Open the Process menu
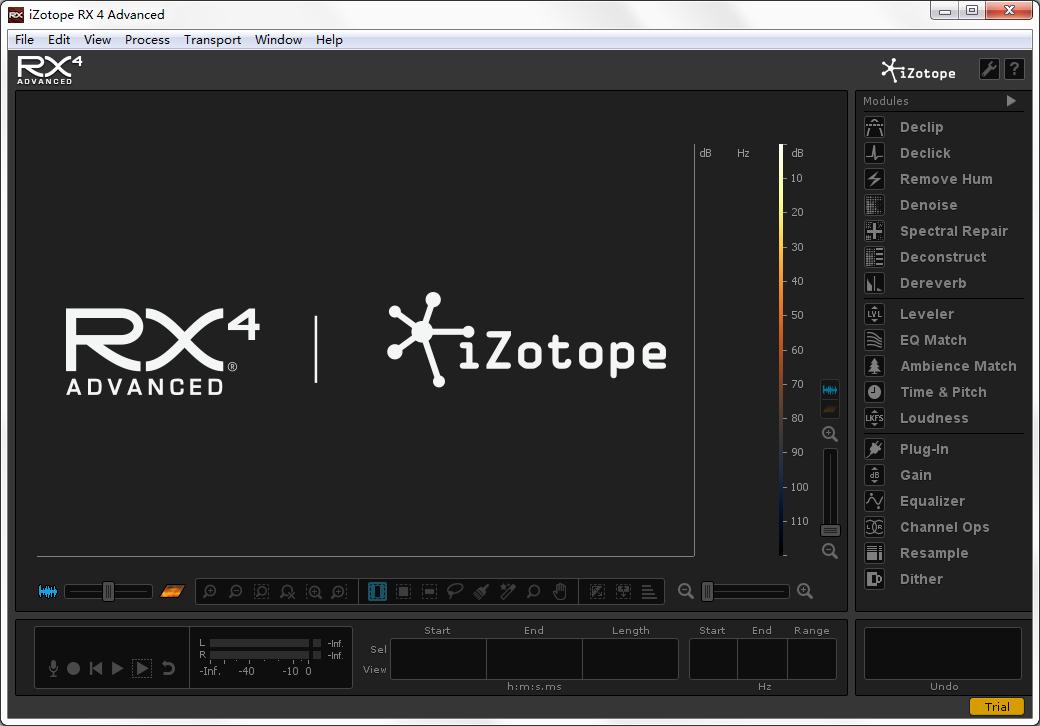 coord(147,40)
